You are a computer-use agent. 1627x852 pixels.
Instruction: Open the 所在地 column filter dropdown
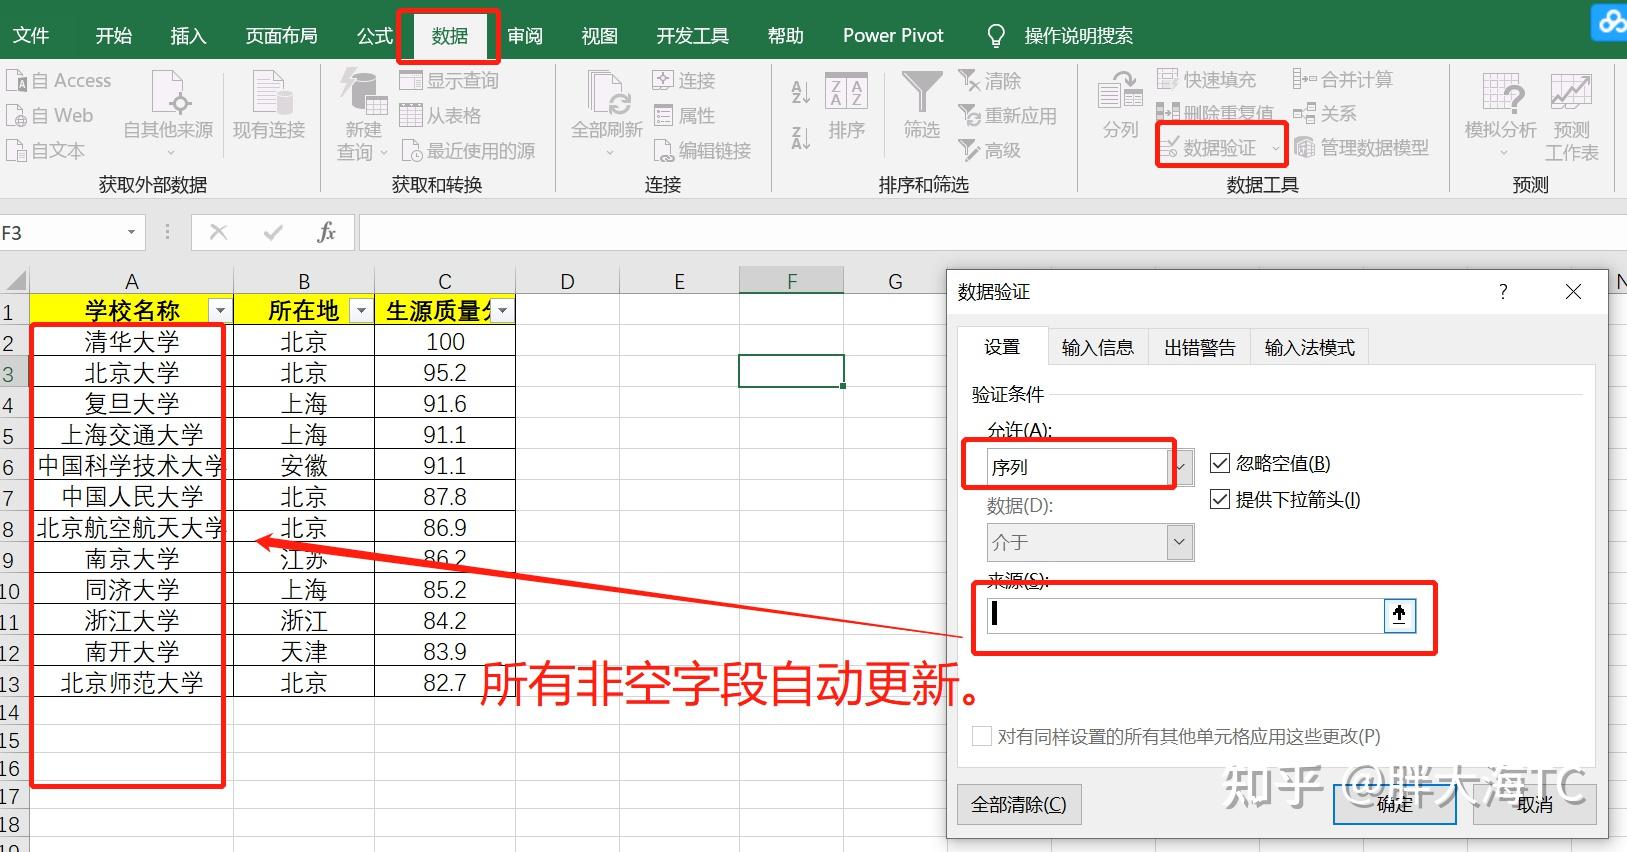click(x=361, y=311)
